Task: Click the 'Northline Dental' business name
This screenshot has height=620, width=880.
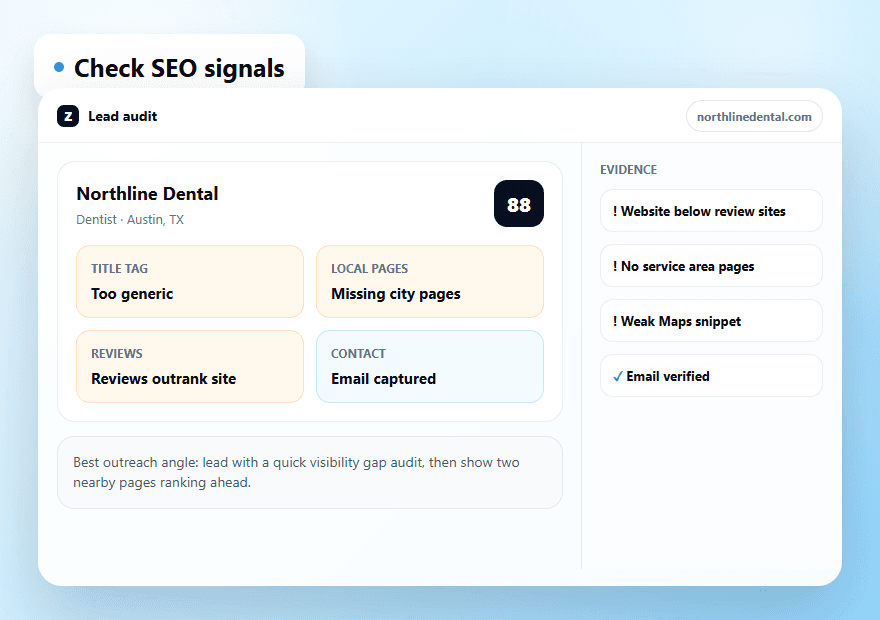Action: 147,194
